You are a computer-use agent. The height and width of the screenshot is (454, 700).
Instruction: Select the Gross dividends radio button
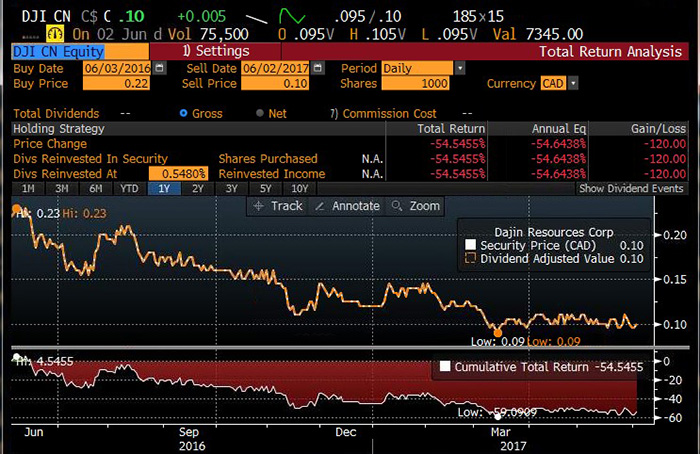[183, 114]
